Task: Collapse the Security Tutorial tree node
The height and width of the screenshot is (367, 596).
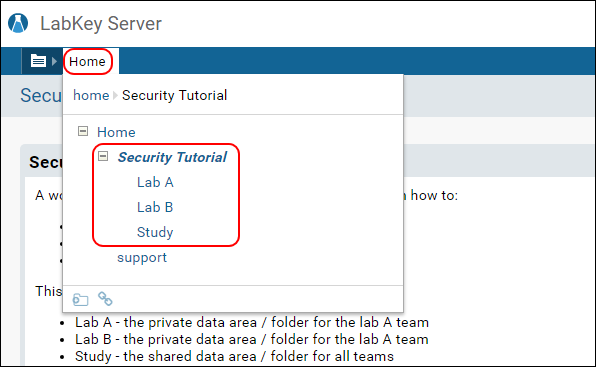Action: [103, 156]
